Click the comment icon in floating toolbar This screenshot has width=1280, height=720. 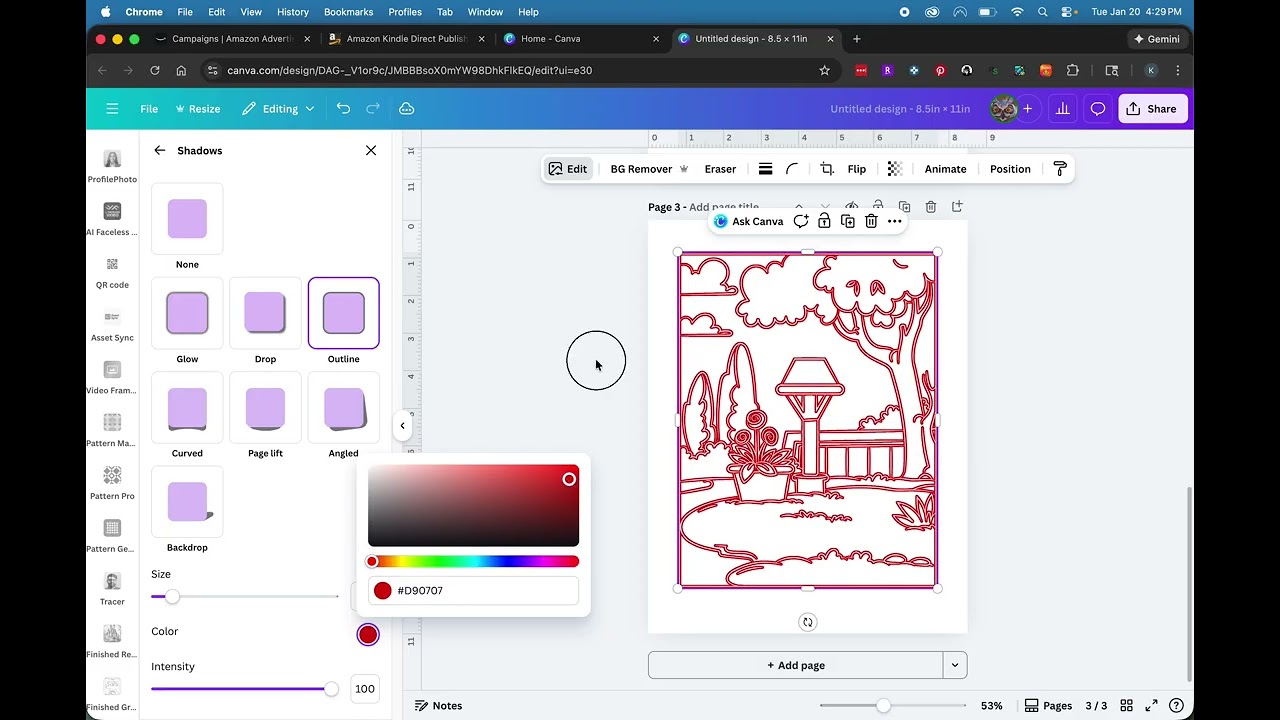pyautogui.click(x=801, y=221)
